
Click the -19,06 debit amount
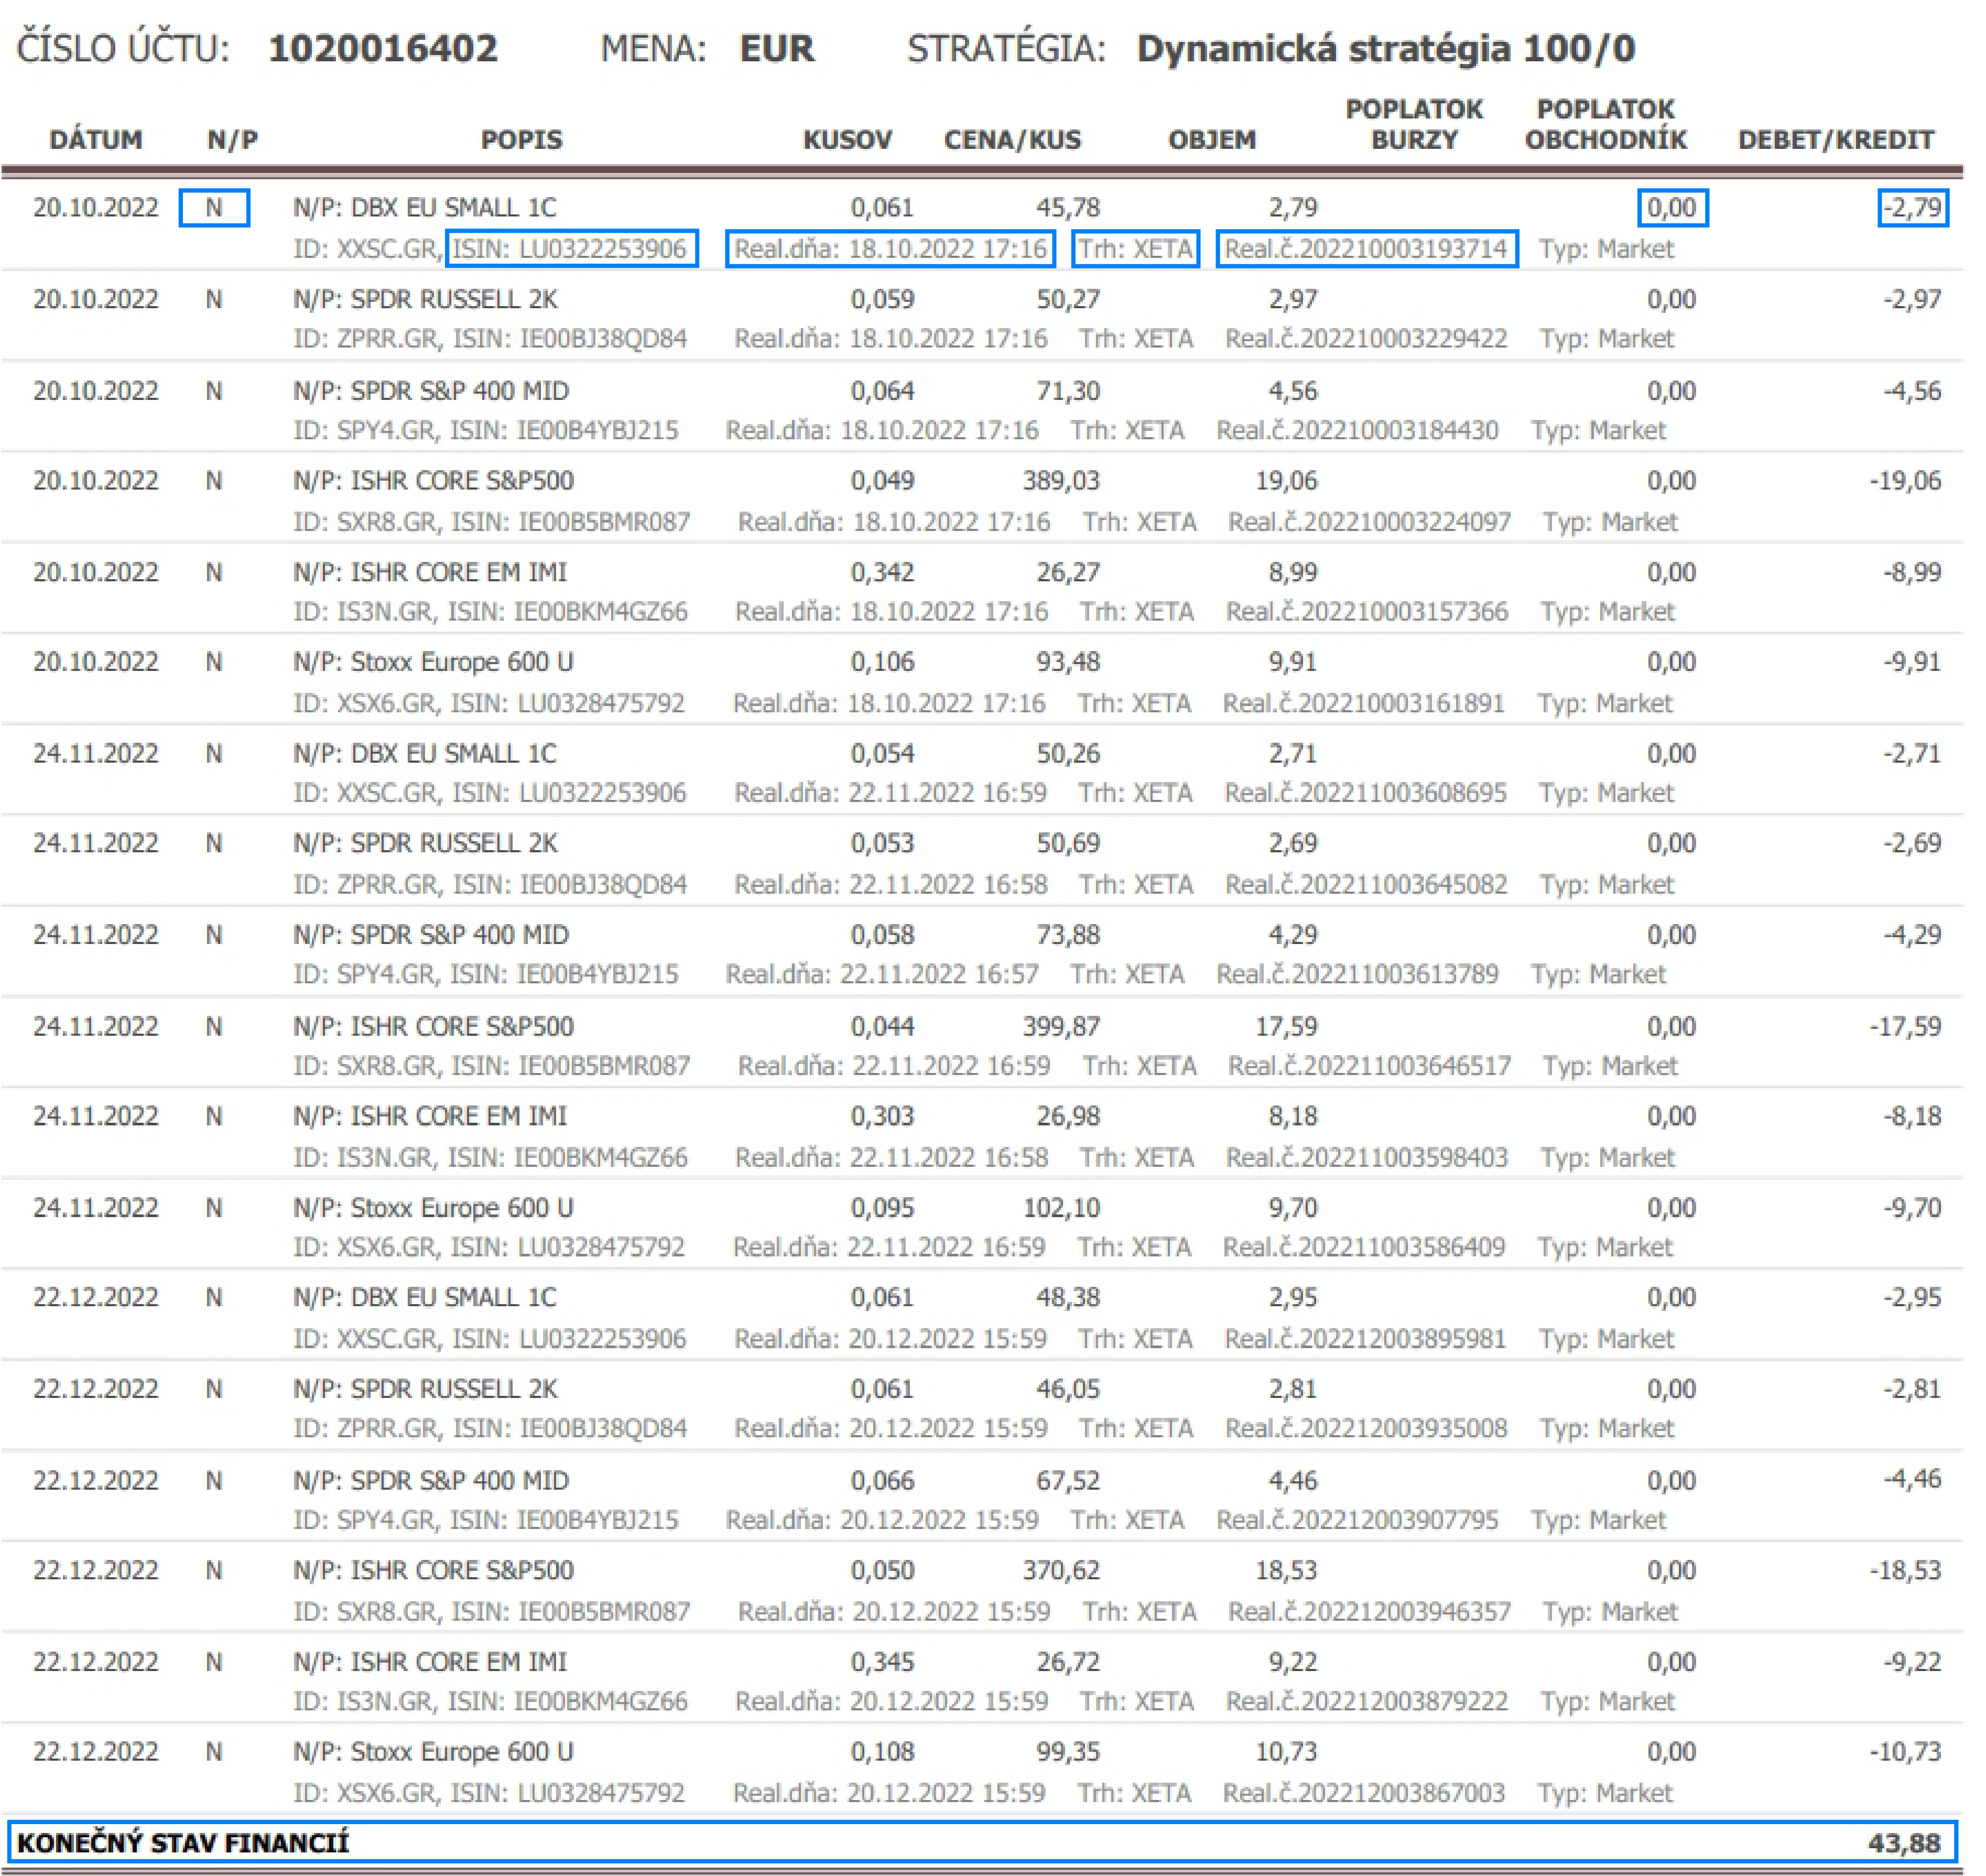[1905, 481]
